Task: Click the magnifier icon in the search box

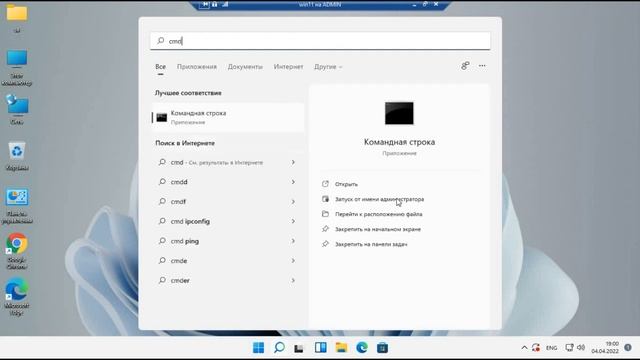Action: click(161, 41)
